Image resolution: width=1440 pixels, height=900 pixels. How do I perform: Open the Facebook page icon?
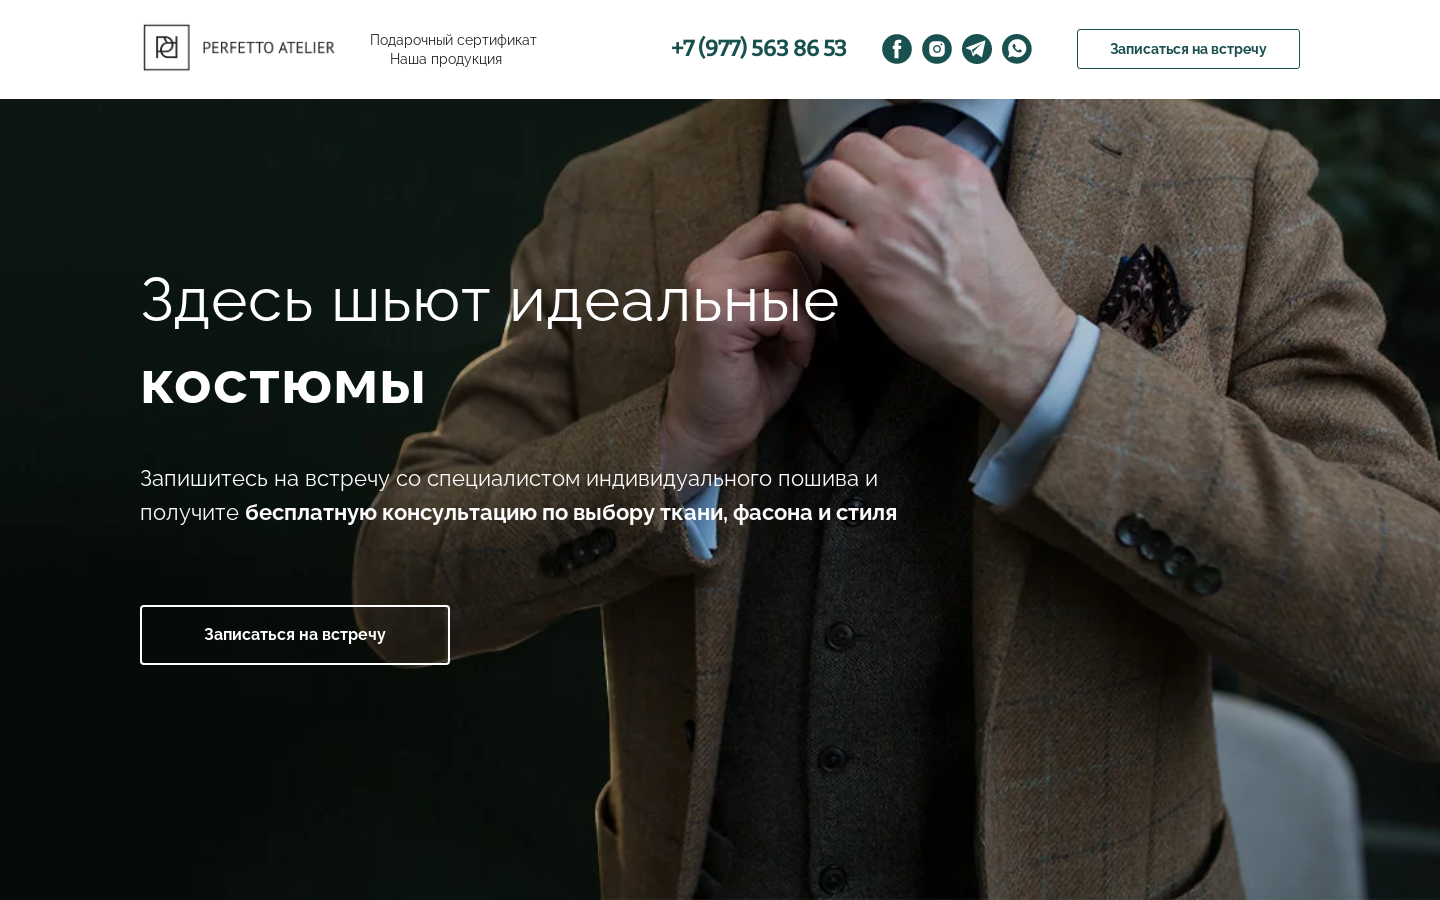[x=897, y=49]
